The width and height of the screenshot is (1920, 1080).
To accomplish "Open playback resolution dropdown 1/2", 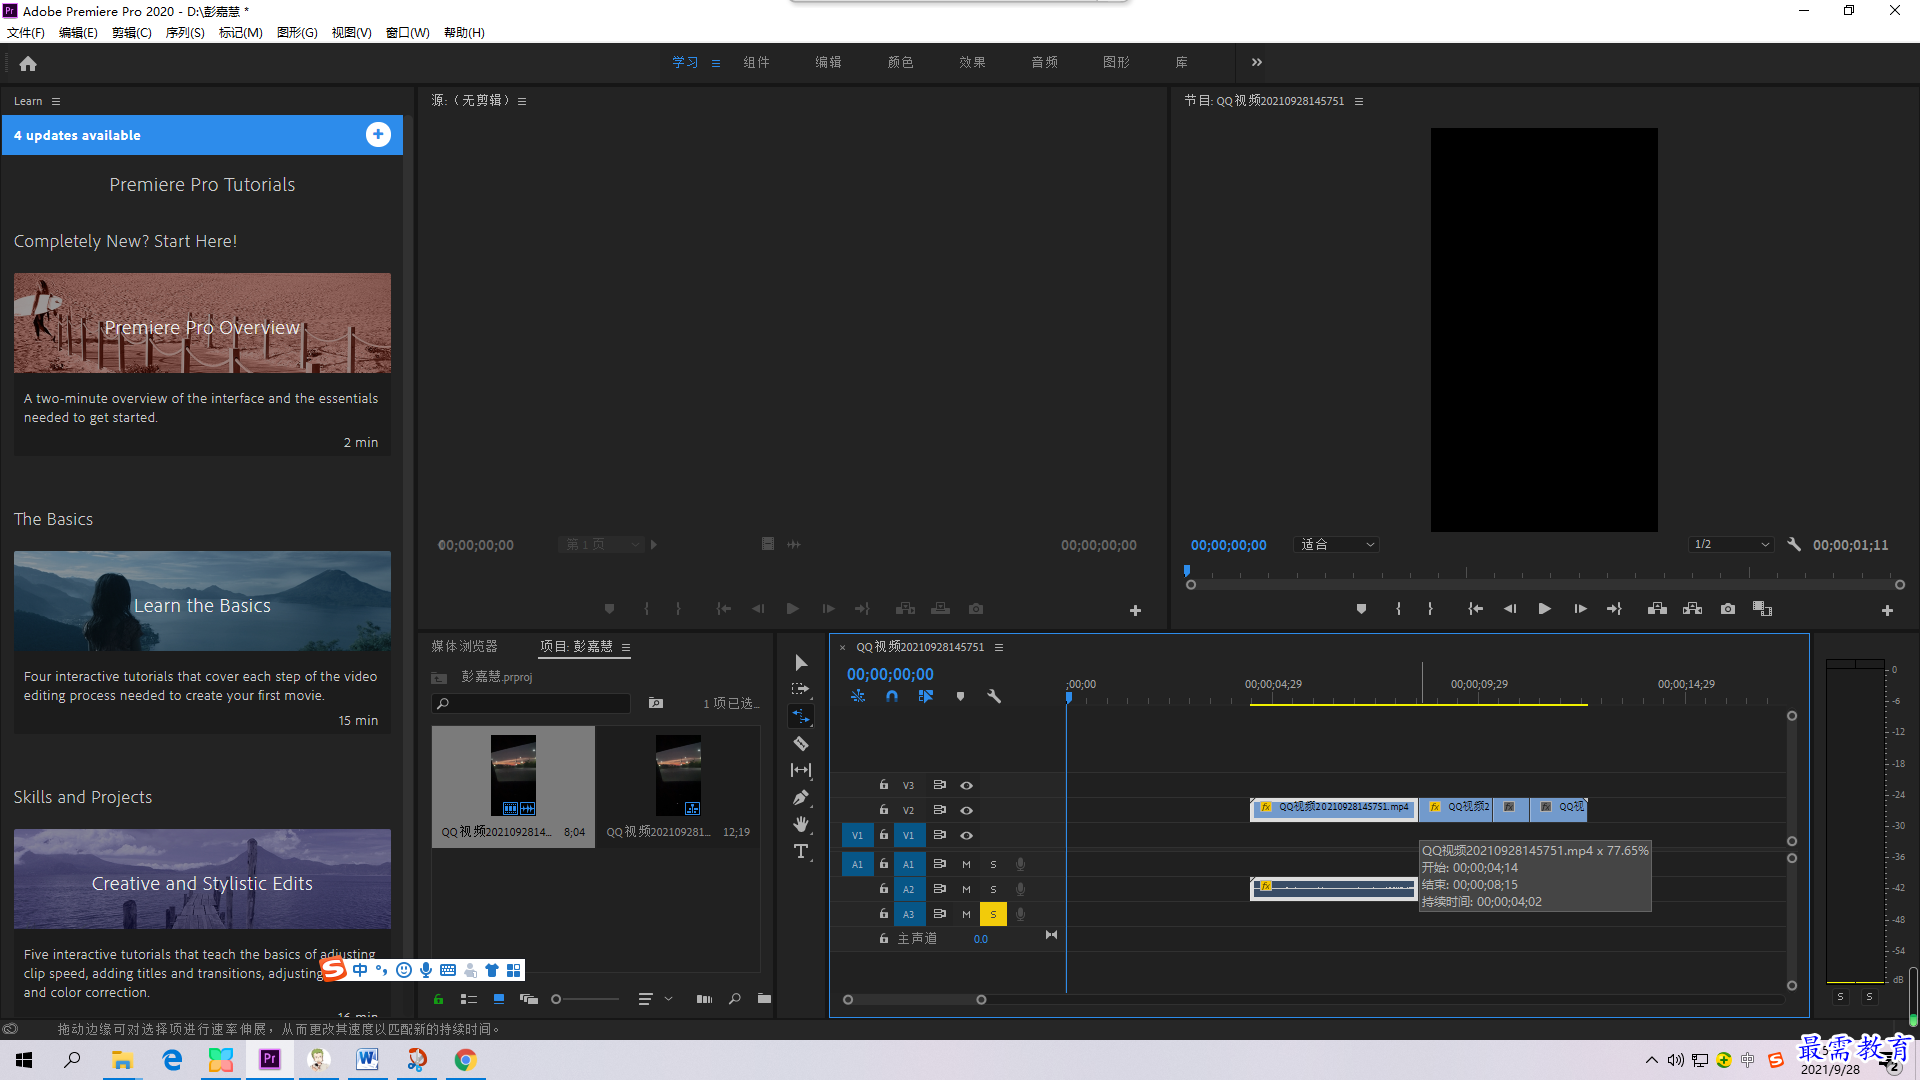I will click(x=1731, y=545).
